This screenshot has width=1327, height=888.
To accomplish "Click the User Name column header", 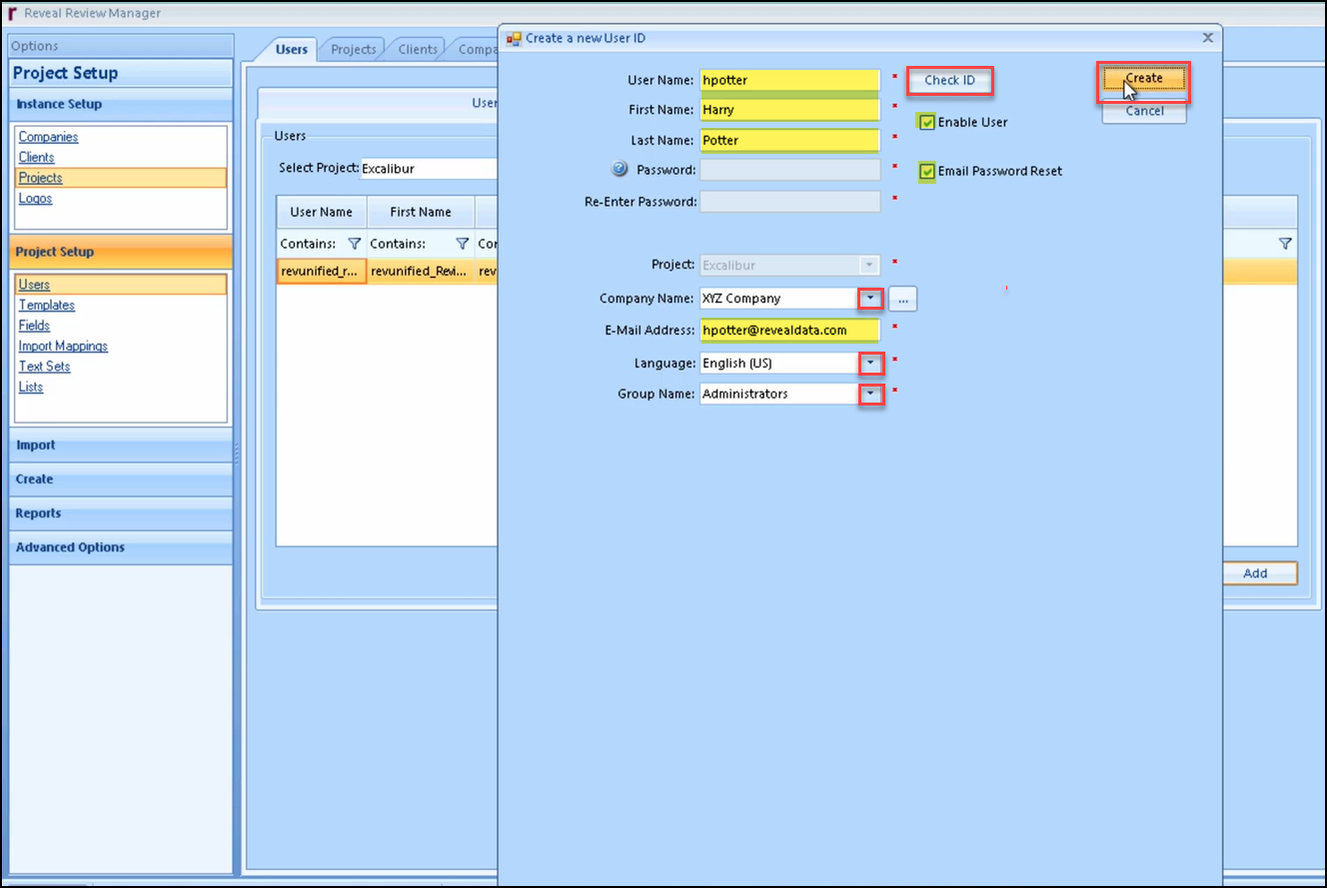I will (321, 212).
